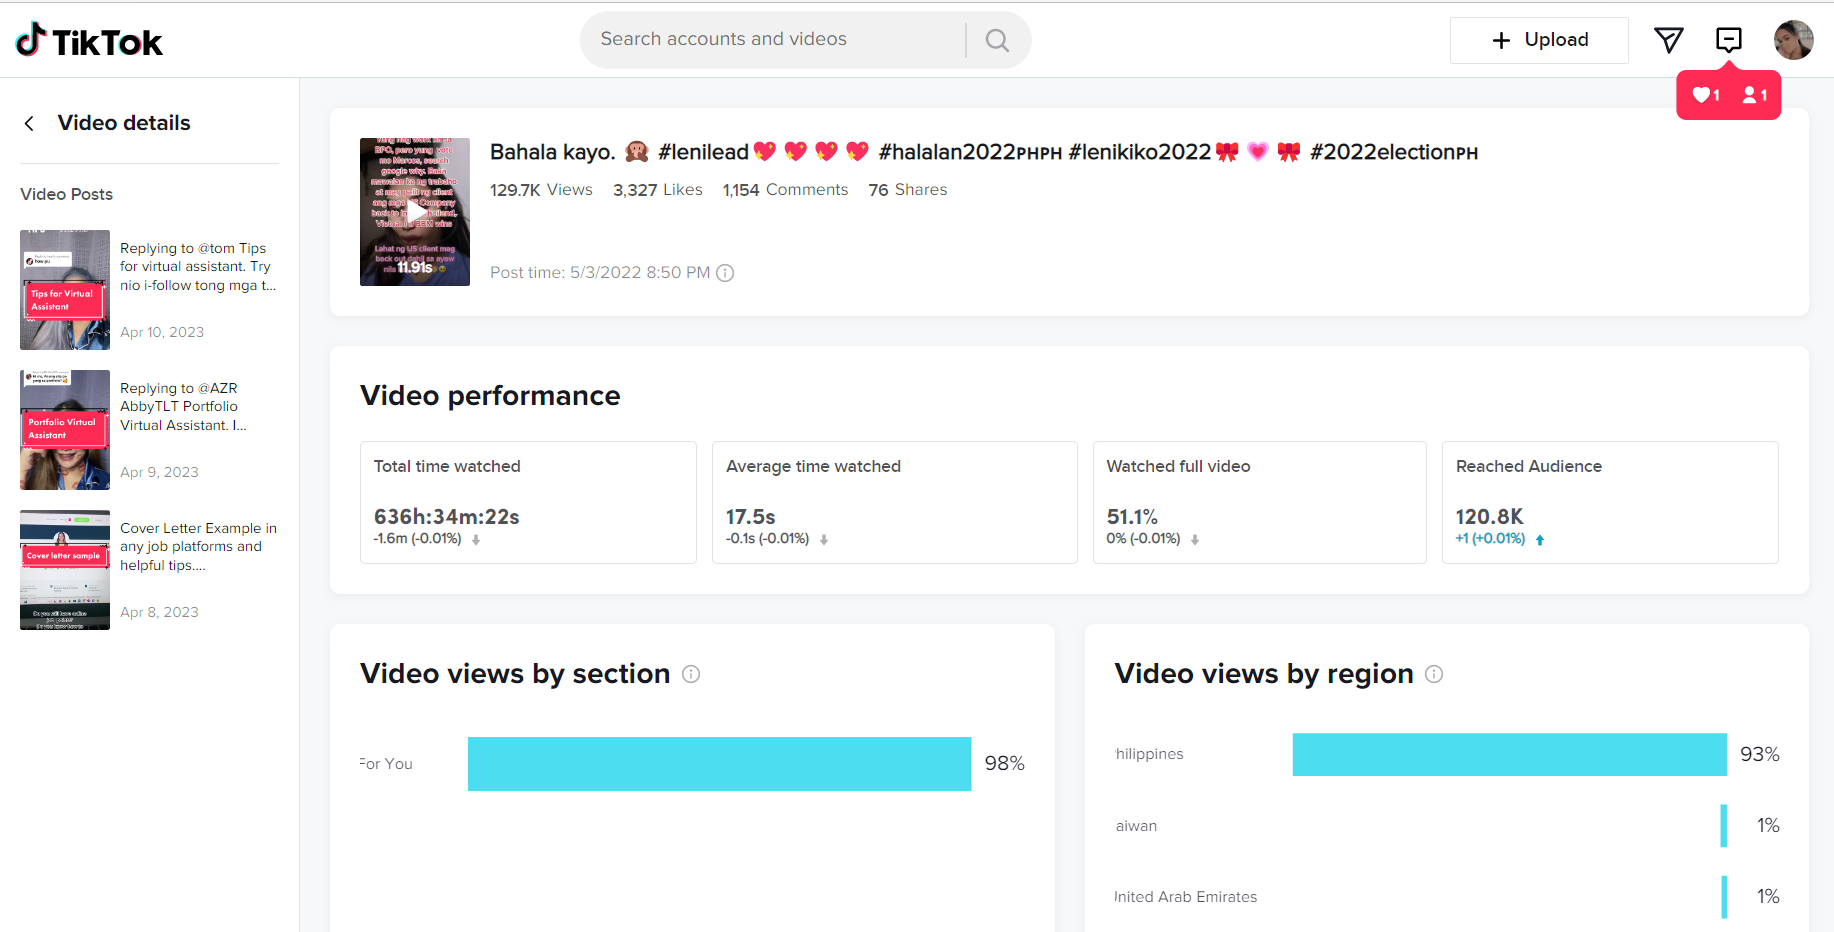Show info for Video views by region
This screenshot has width=1834, height=932.
[1434, 674]
